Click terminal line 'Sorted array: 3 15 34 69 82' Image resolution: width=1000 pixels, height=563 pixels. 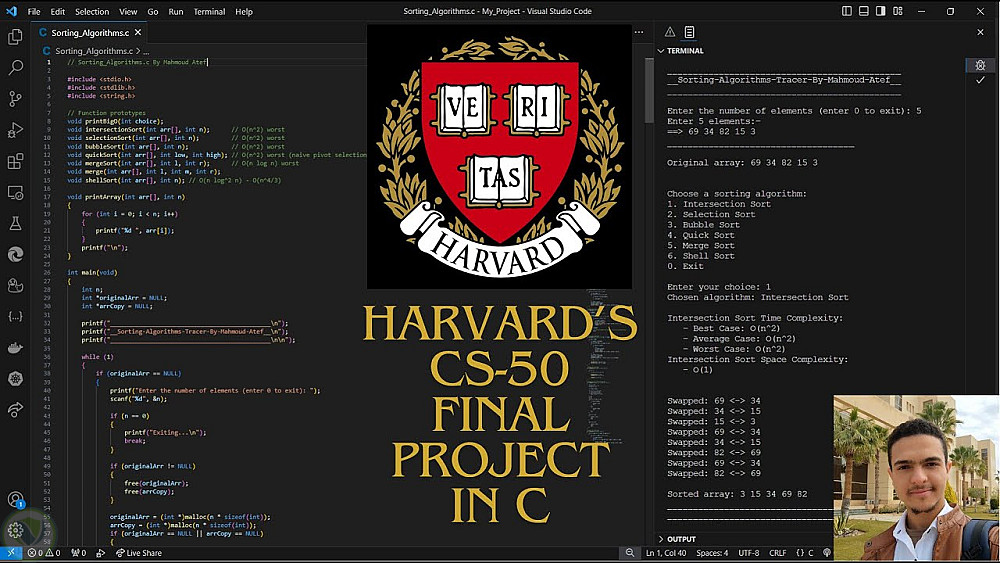[x=737, y=494]
